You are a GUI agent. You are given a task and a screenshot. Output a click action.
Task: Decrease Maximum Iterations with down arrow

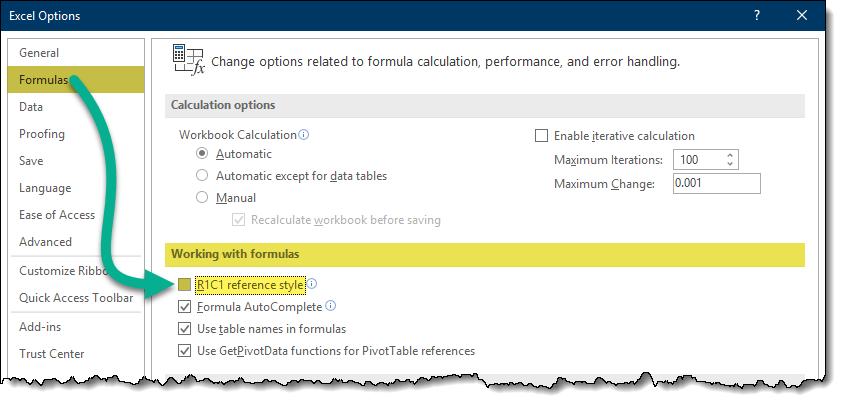[731, 164]
